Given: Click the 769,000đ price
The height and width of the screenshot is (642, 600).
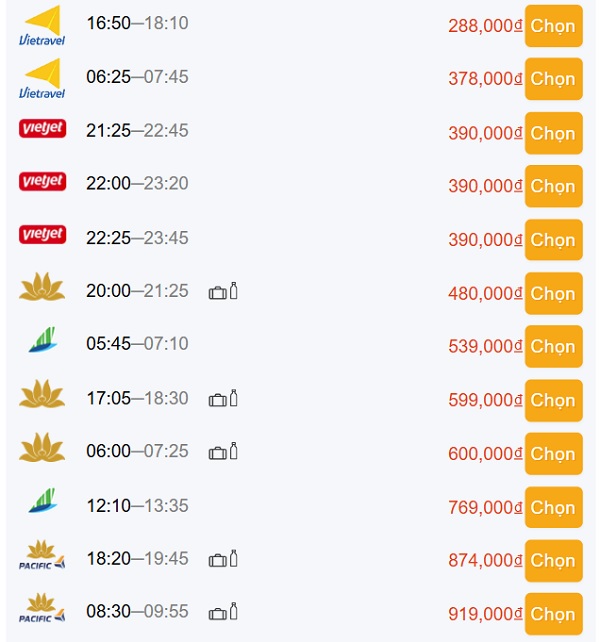Looking at the screenshot, I should [485, 507].
